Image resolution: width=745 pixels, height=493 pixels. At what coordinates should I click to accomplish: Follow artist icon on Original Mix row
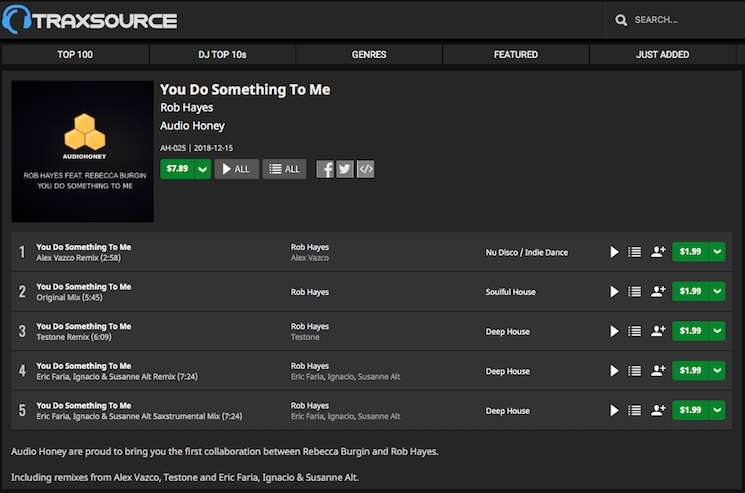658,291
